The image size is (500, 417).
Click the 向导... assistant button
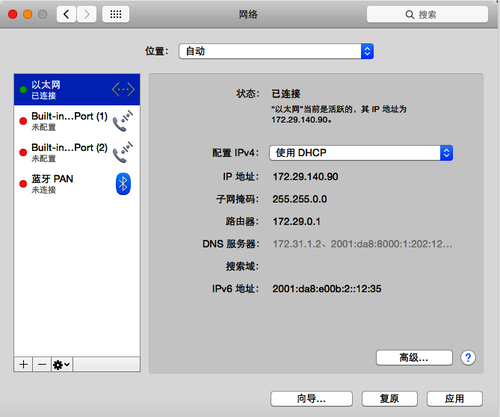[311, 399]
